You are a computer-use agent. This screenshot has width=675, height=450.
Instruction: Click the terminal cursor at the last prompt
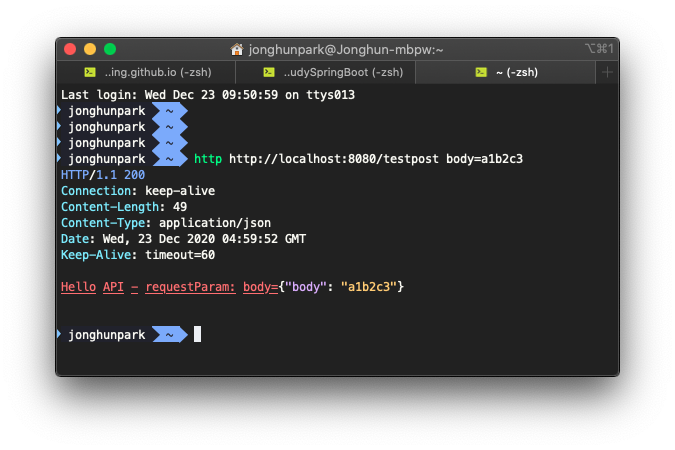click(x=198, y=334)
